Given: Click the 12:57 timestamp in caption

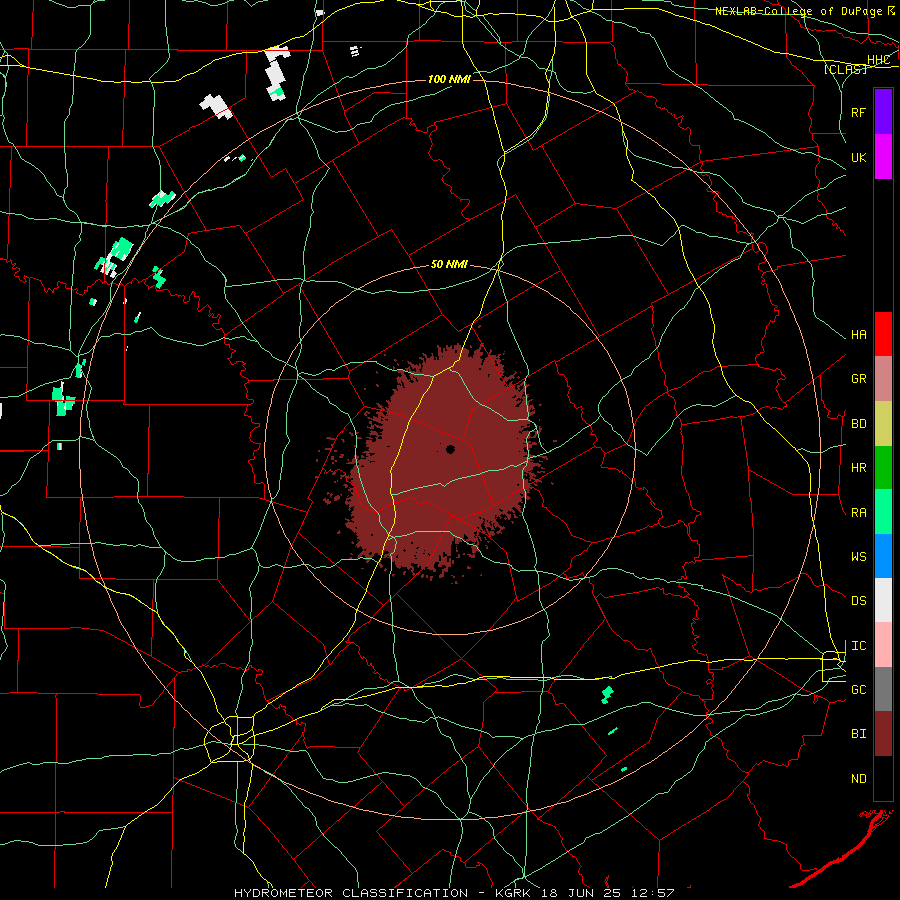Looking at the screenshot, I should click(655, 893).
